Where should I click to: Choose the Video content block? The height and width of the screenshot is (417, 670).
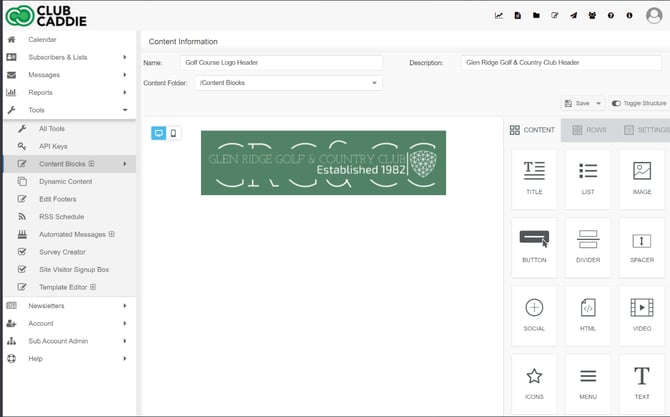point(641,312)
